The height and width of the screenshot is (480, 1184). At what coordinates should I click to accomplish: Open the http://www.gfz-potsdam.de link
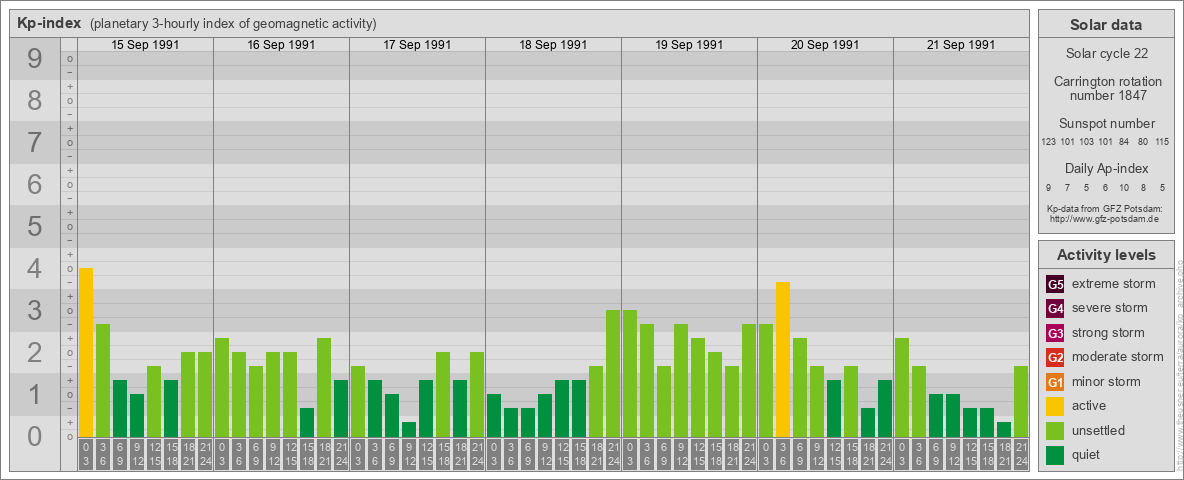1106,219
